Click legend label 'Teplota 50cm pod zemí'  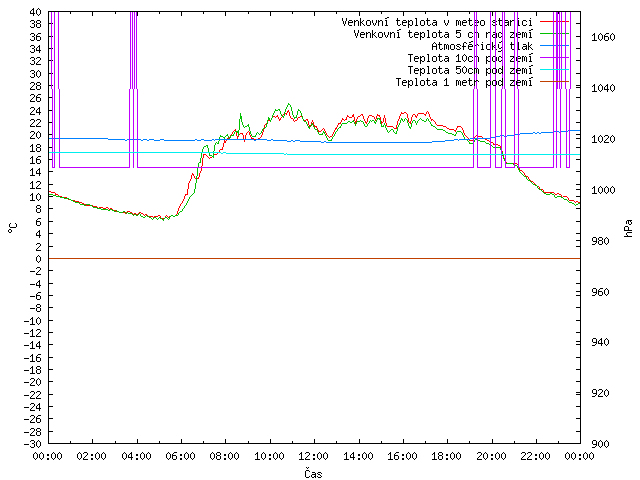point(470,70)
